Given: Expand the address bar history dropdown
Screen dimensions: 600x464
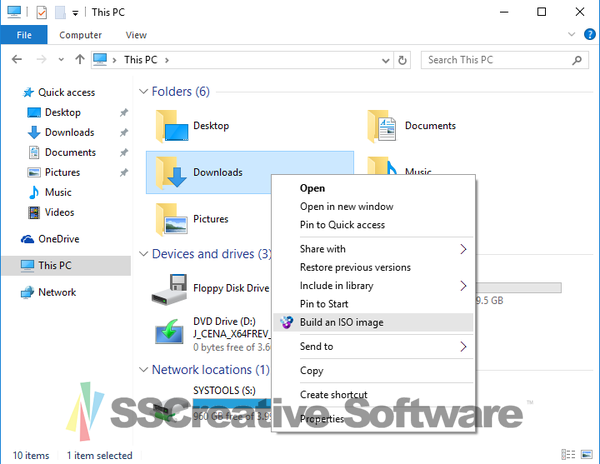Looking at the screenshot, I should tap(386, 60).
